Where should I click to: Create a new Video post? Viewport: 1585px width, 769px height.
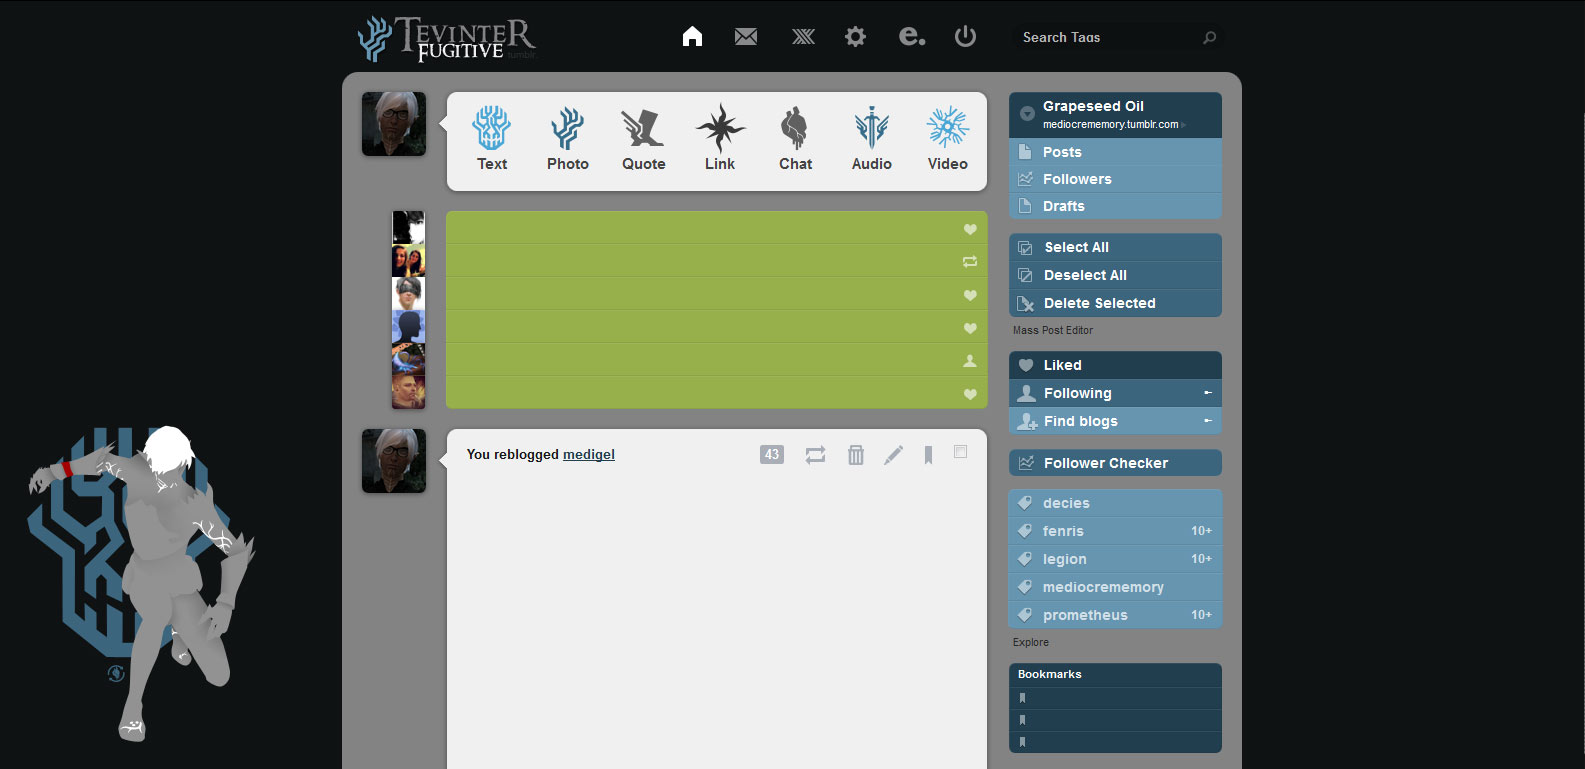pos(948,139)
